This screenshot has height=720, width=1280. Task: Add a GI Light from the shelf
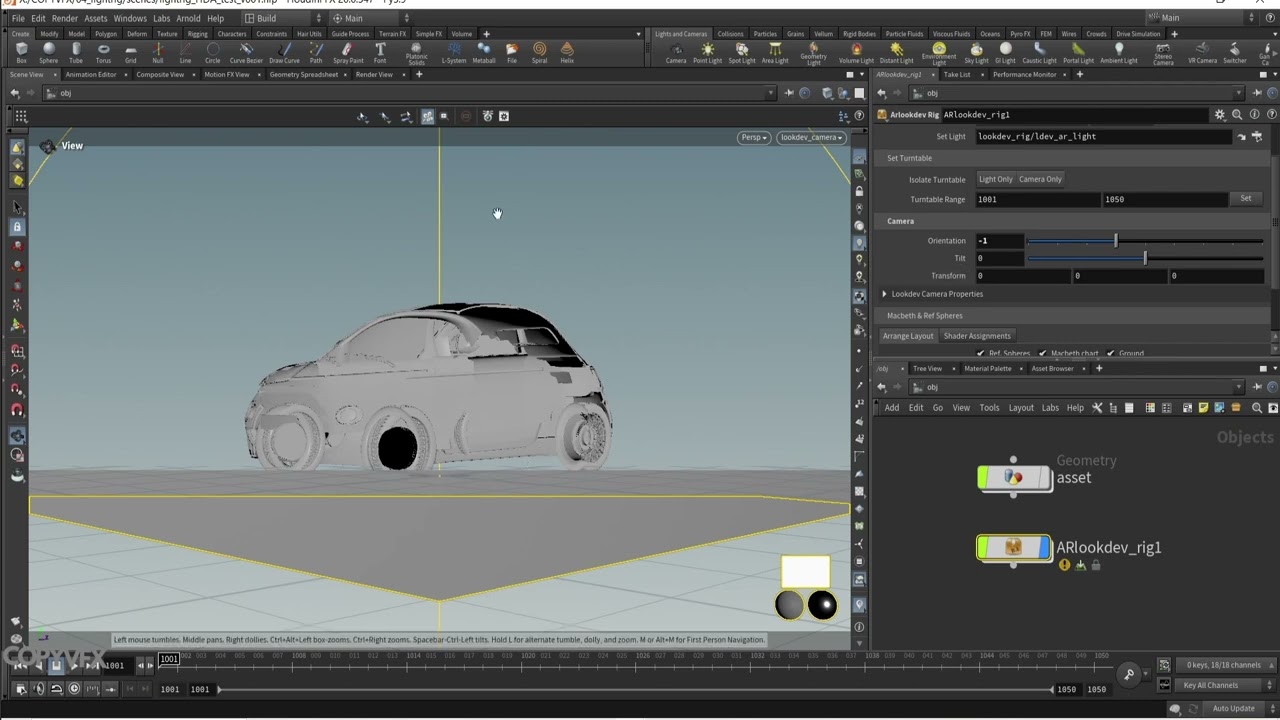click(1005, 53)
